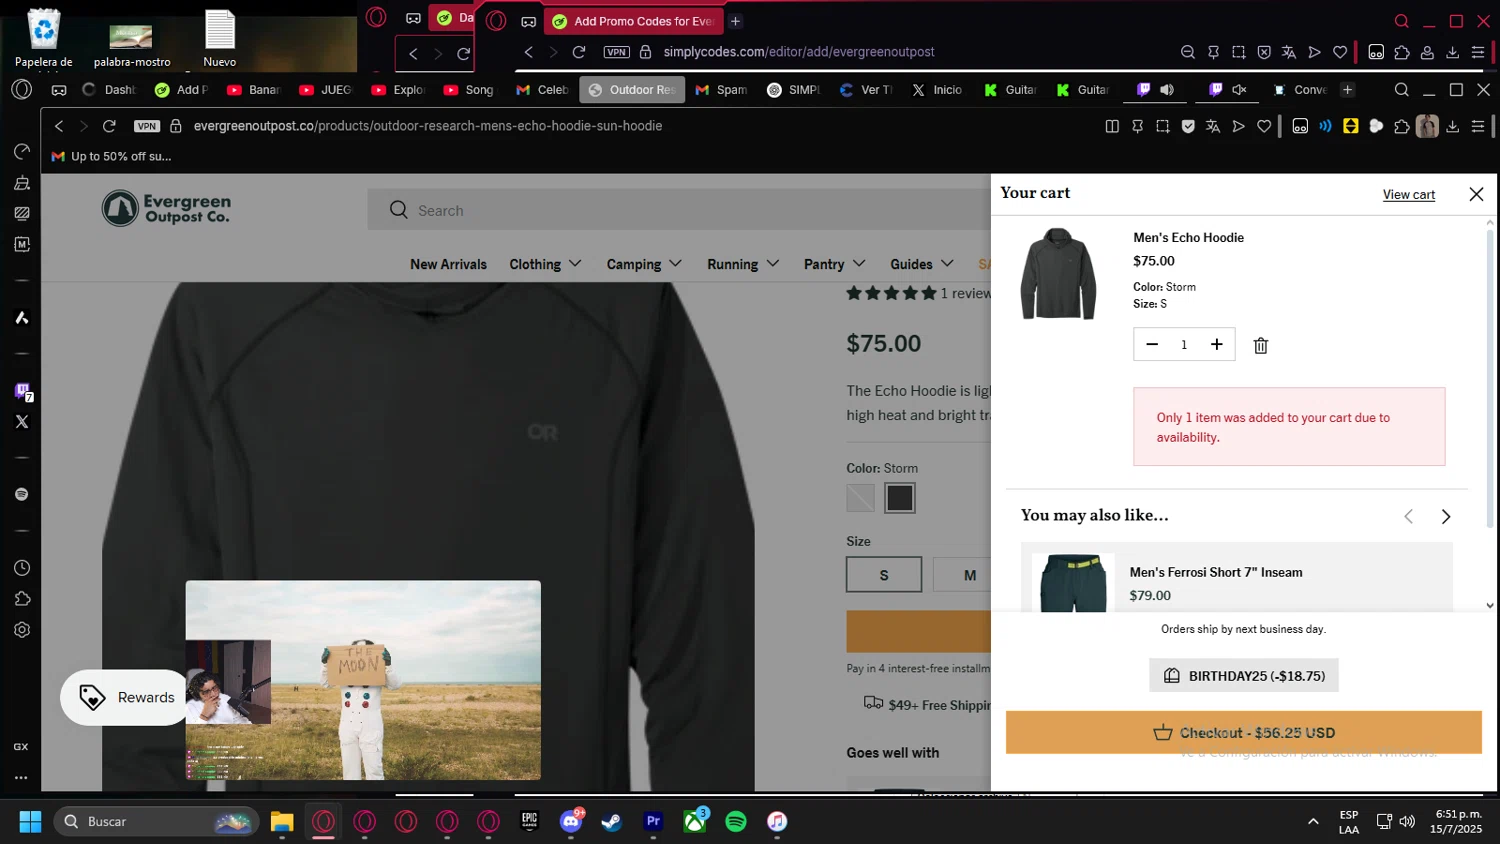This screenshot has height=844, width=1500.
Task: Click taskbar Buscar search box
Action: (x=157, y=821)
